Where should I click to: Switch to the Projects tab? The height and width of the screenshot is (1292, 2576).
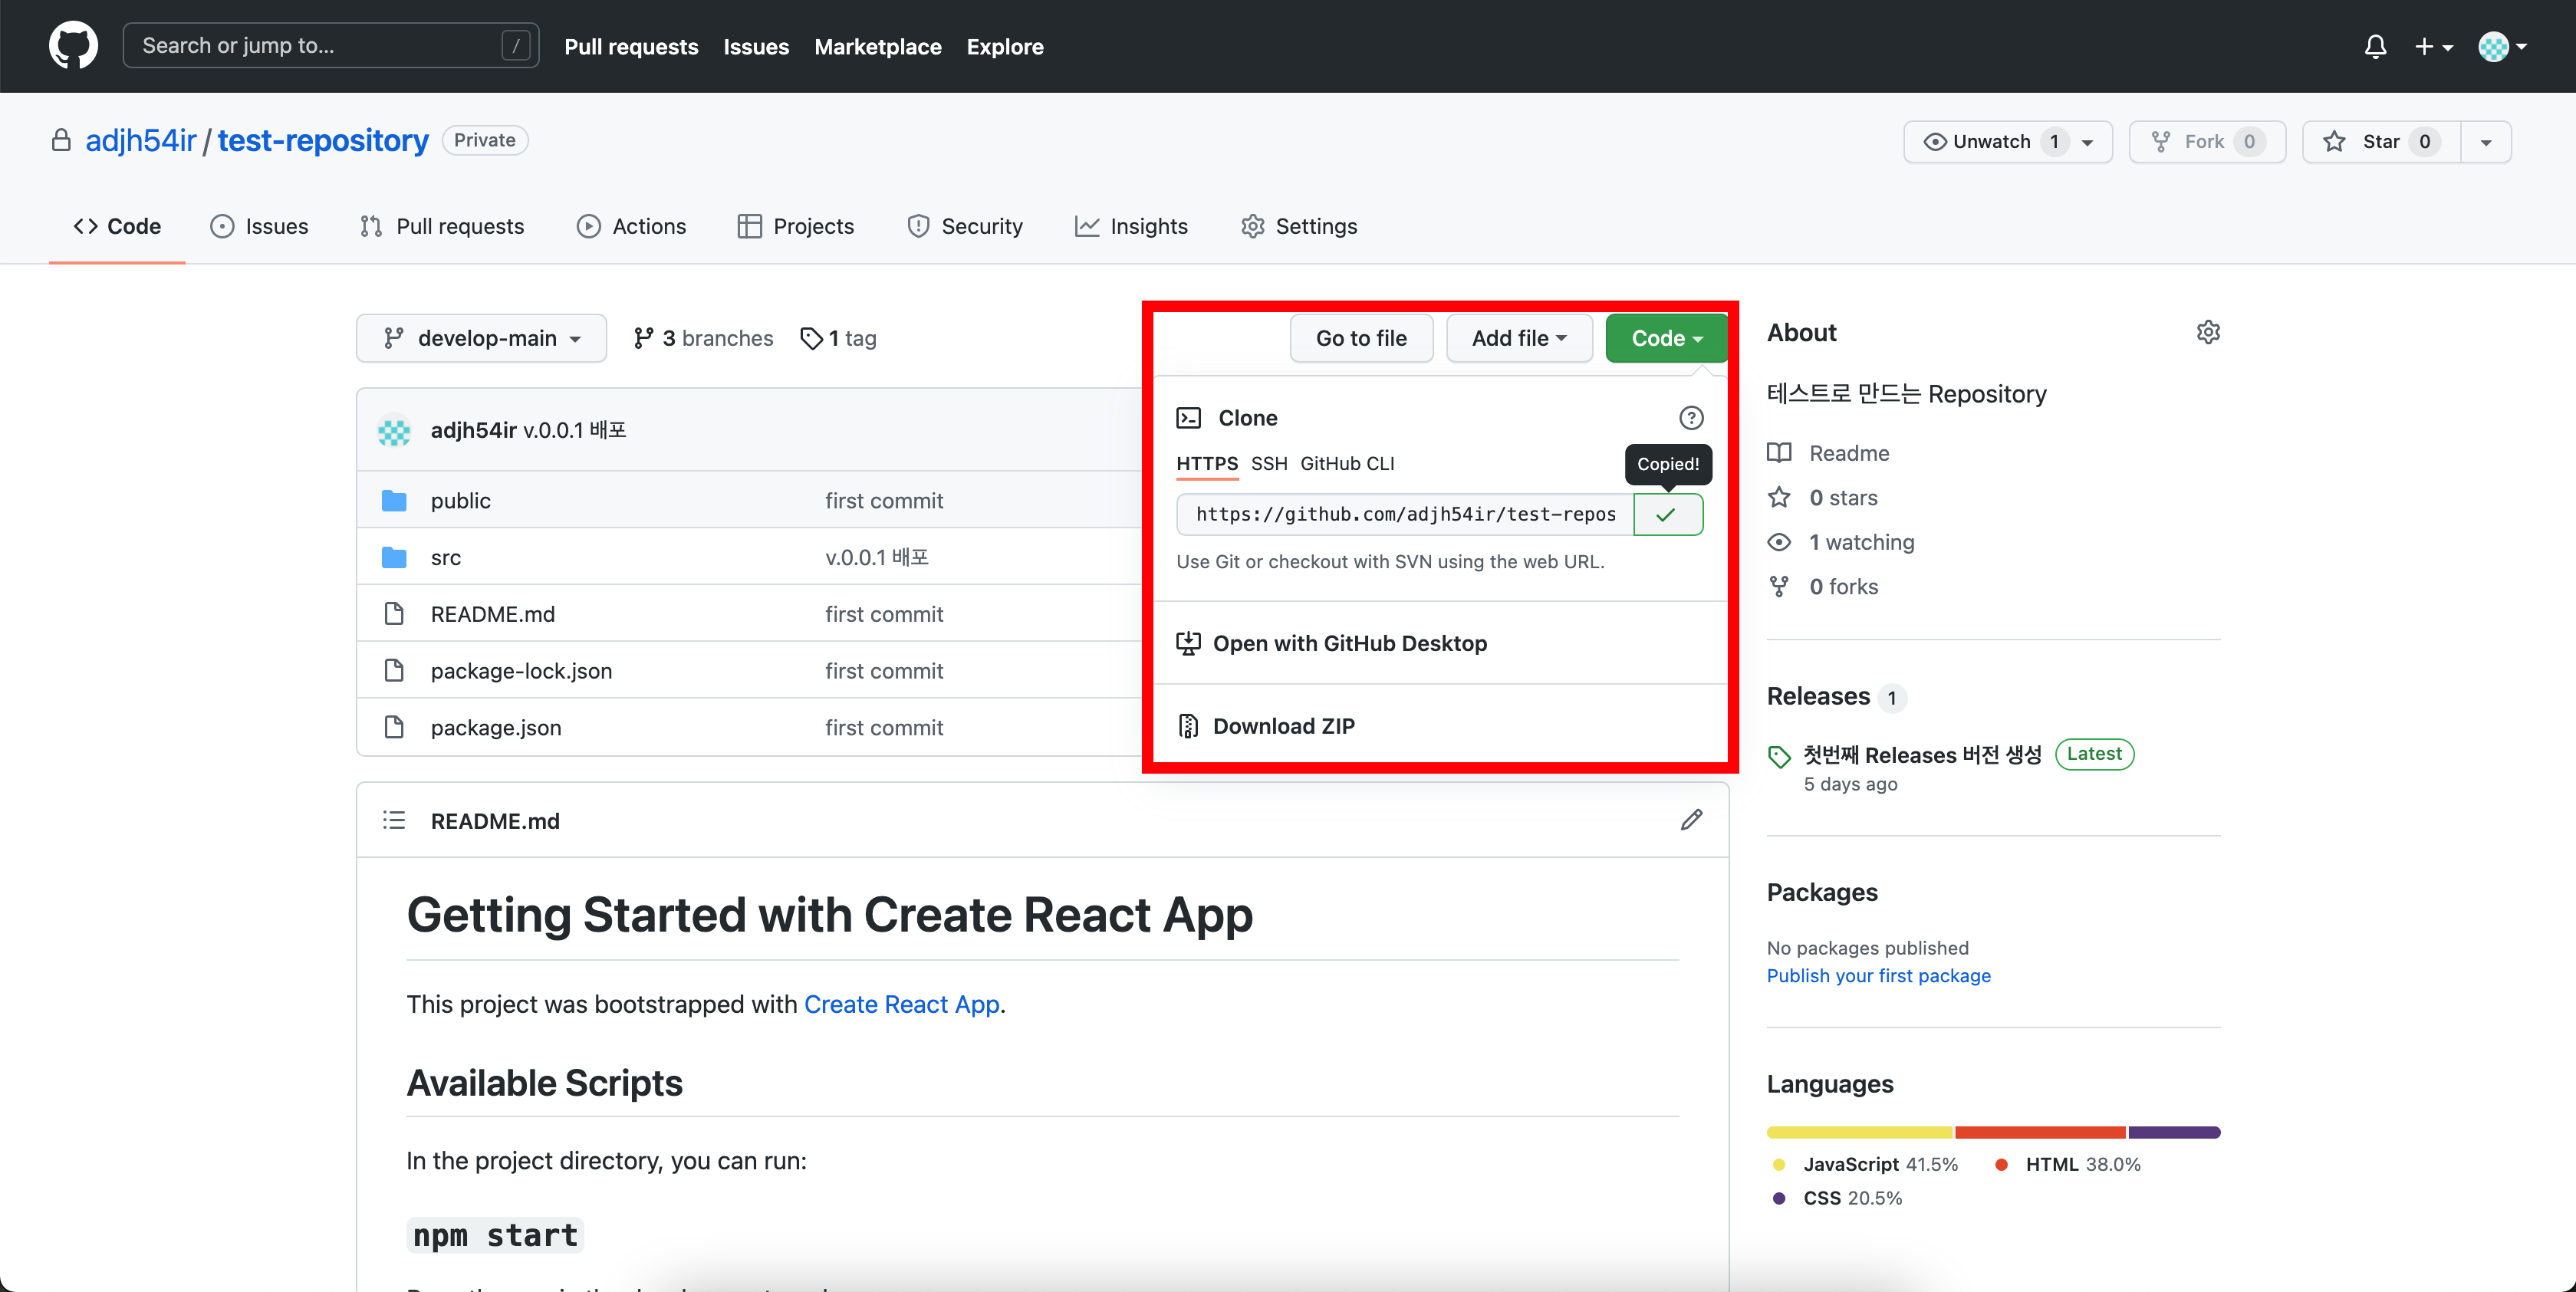click(796, 226)
